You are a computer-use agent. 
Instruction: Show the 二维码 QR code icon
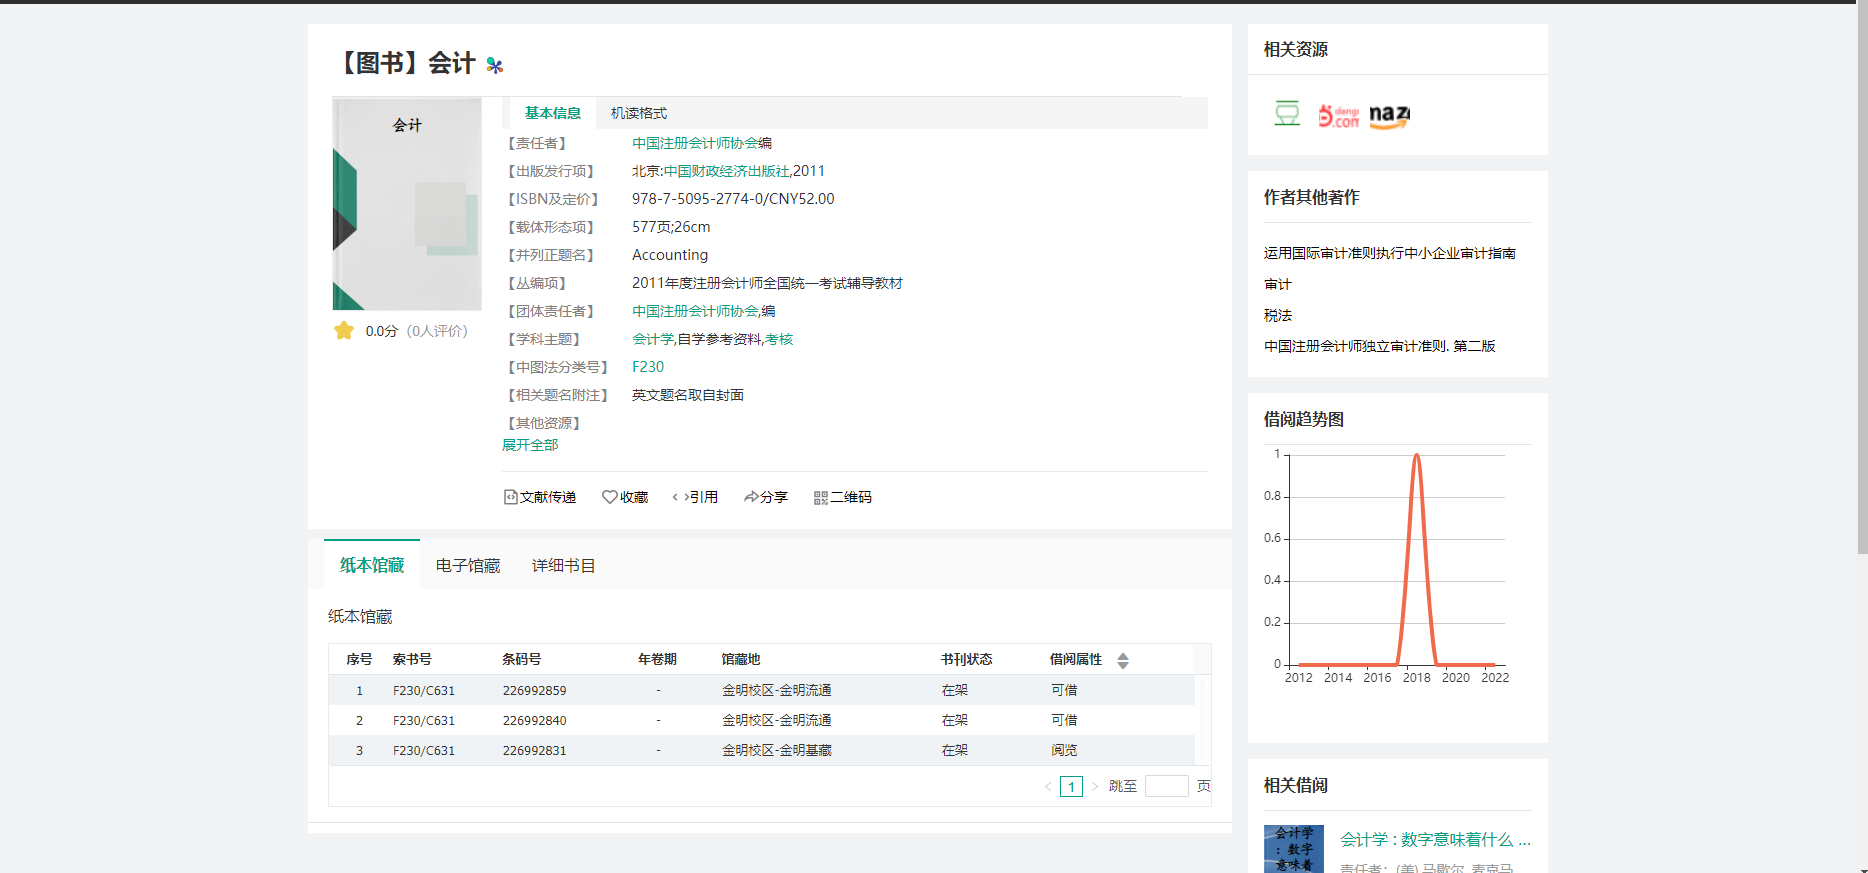(820, 497)
